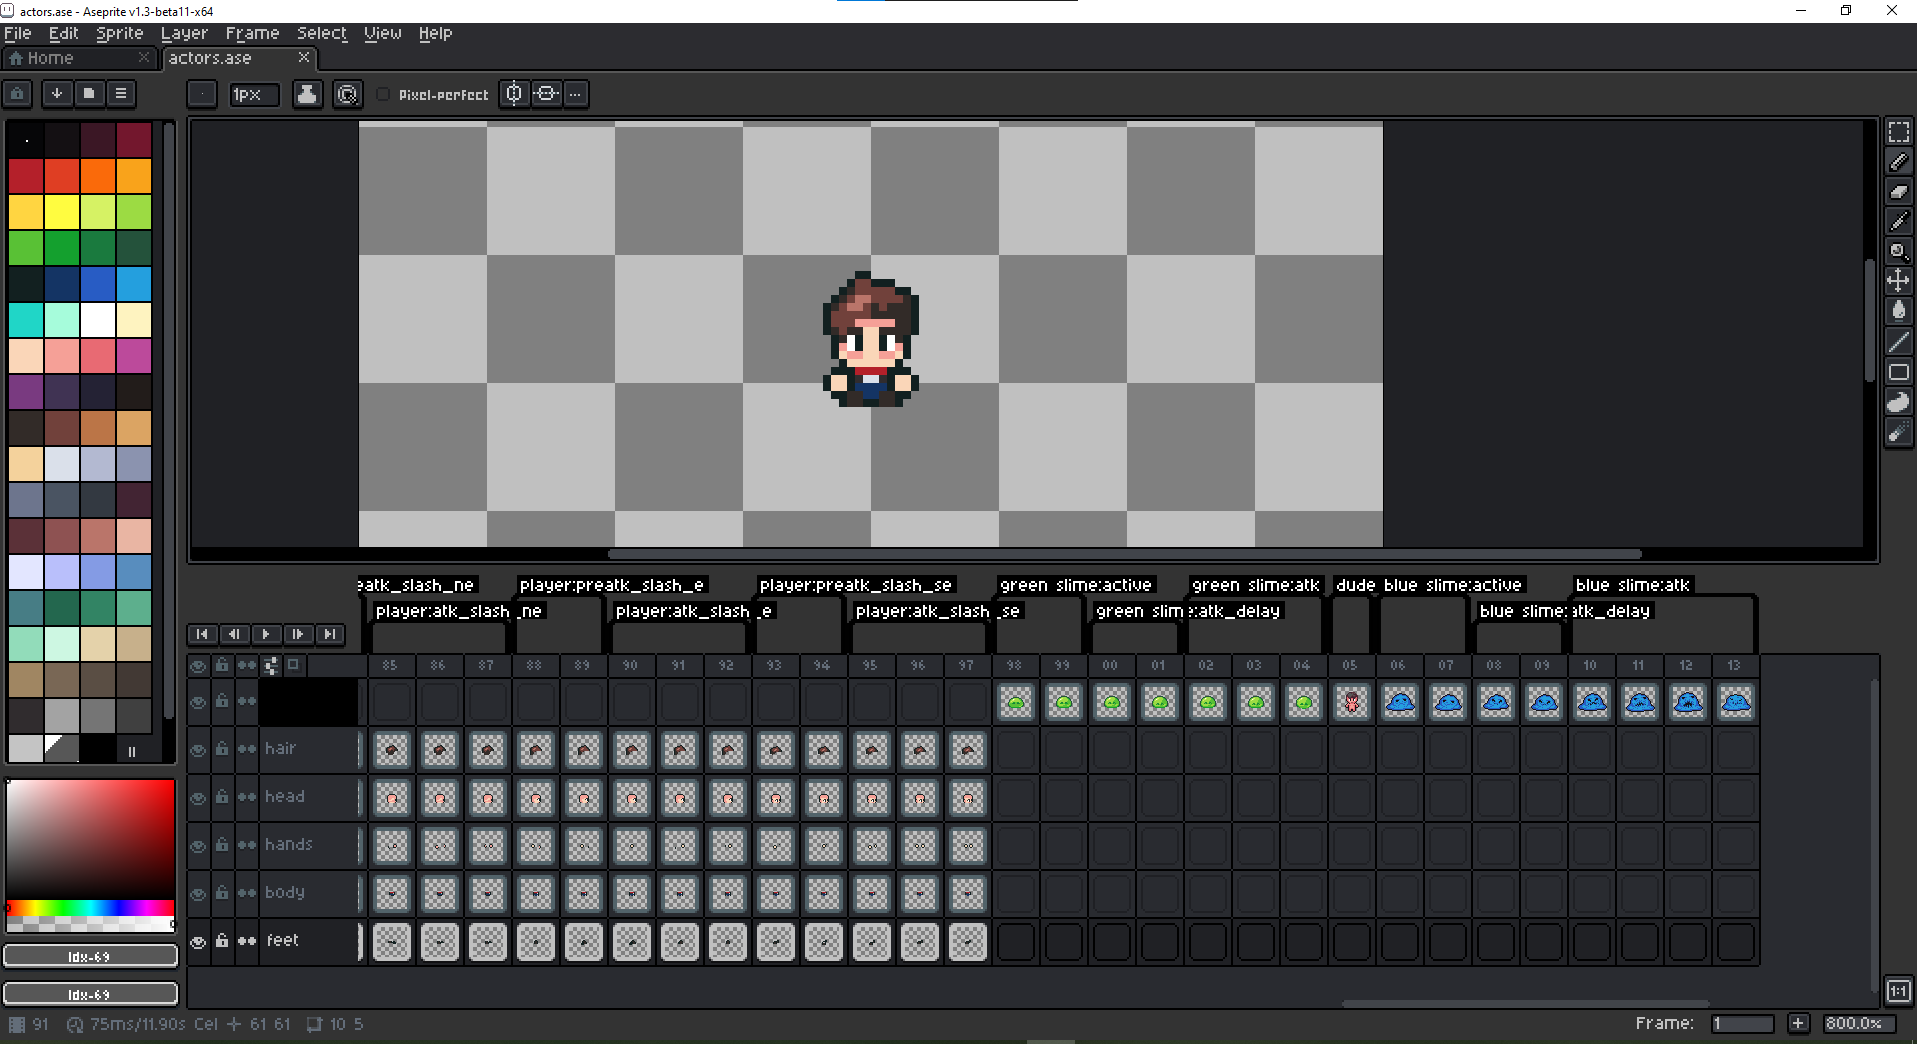Image resolution: width=1917 pixels, height=1044 pixels.
Task: Select the Paint Bucket tool
Action: [x=1899, y=311]
